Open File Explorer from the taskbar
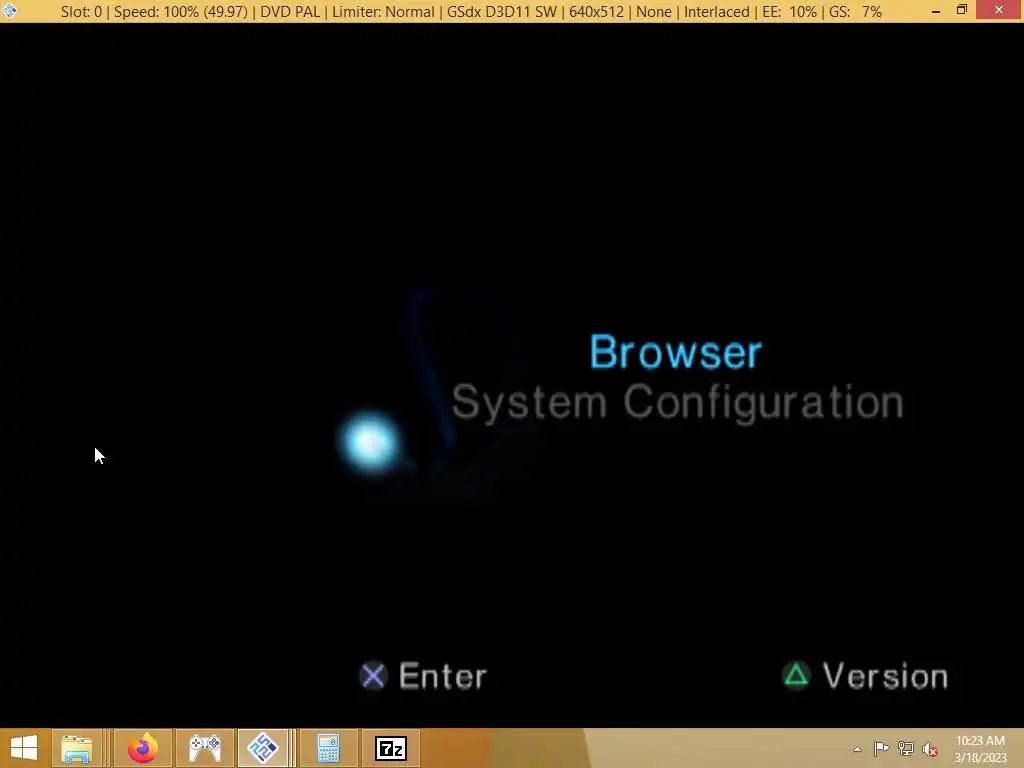Screen dimensions: 1024x768 pyautogui.click(x=77, y=748)
